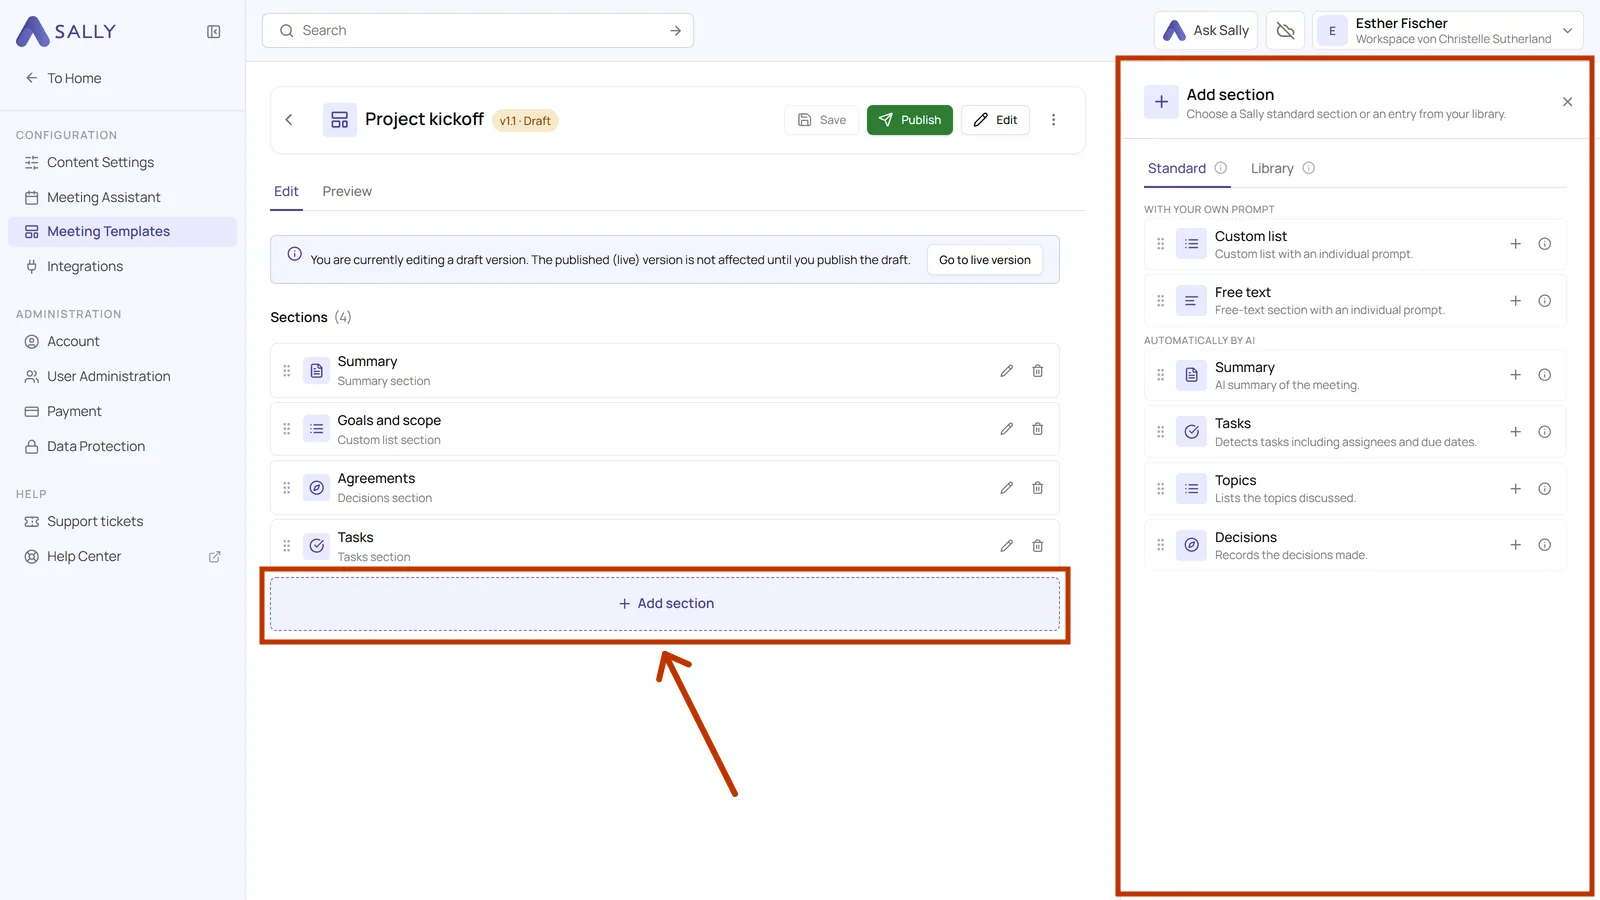The height and width of the screenshot is (900, 1600).
Task: Select the Edit tab
Action: [286, 191]
